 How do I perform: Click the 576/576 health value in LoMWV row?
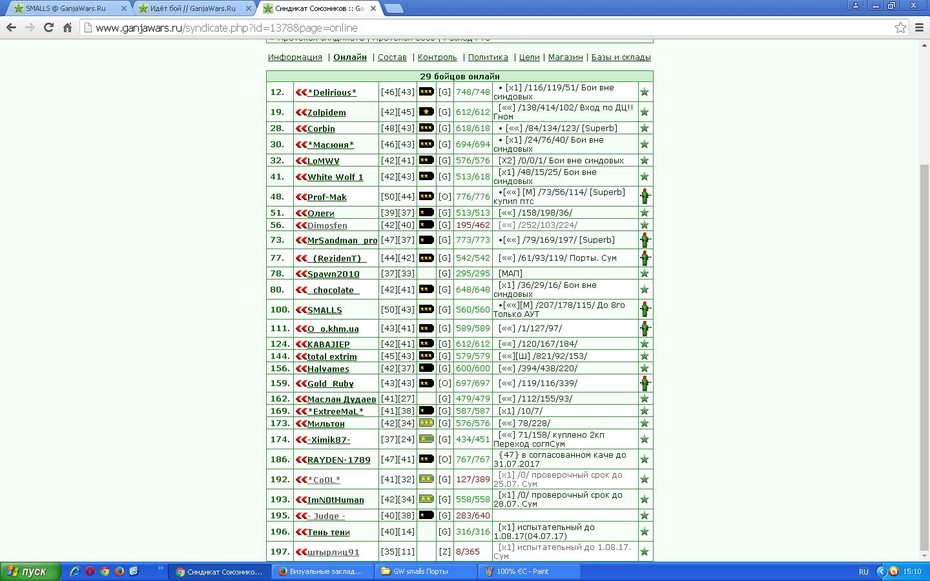[x=473, y=161]
